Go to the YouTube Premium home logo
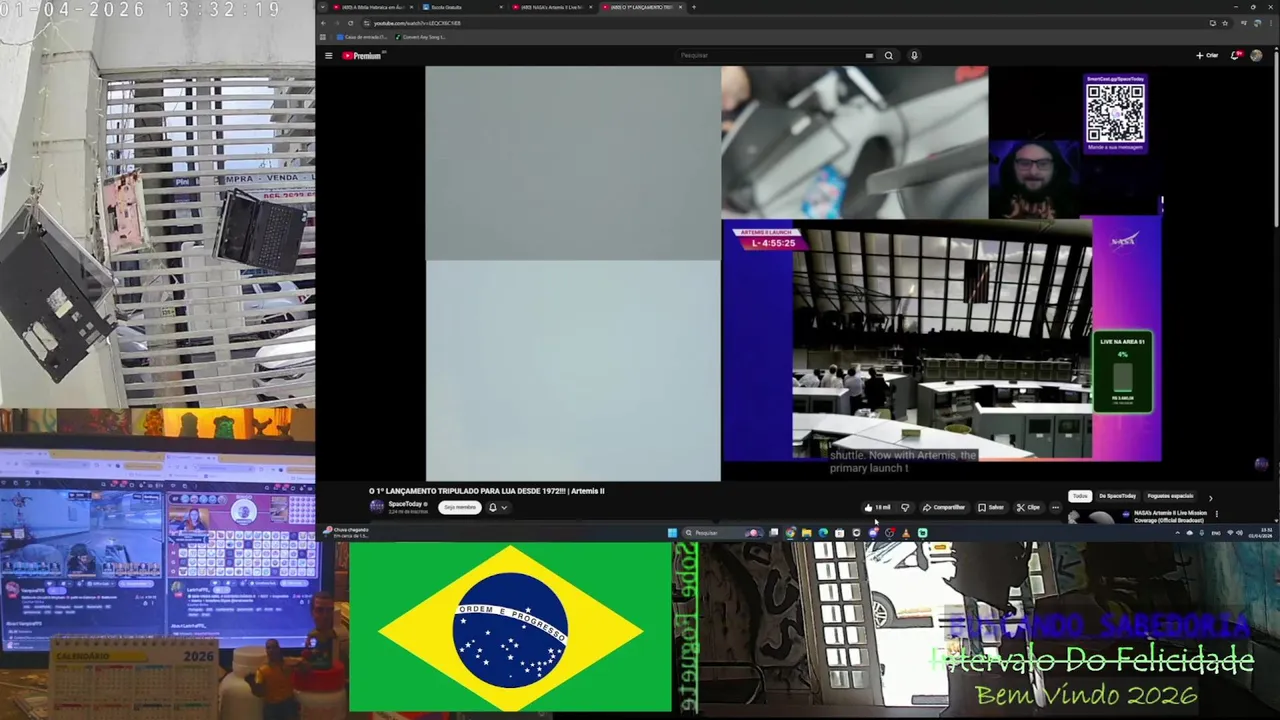1280x720 pixels. pyautogui.click(x=362, y=56)
